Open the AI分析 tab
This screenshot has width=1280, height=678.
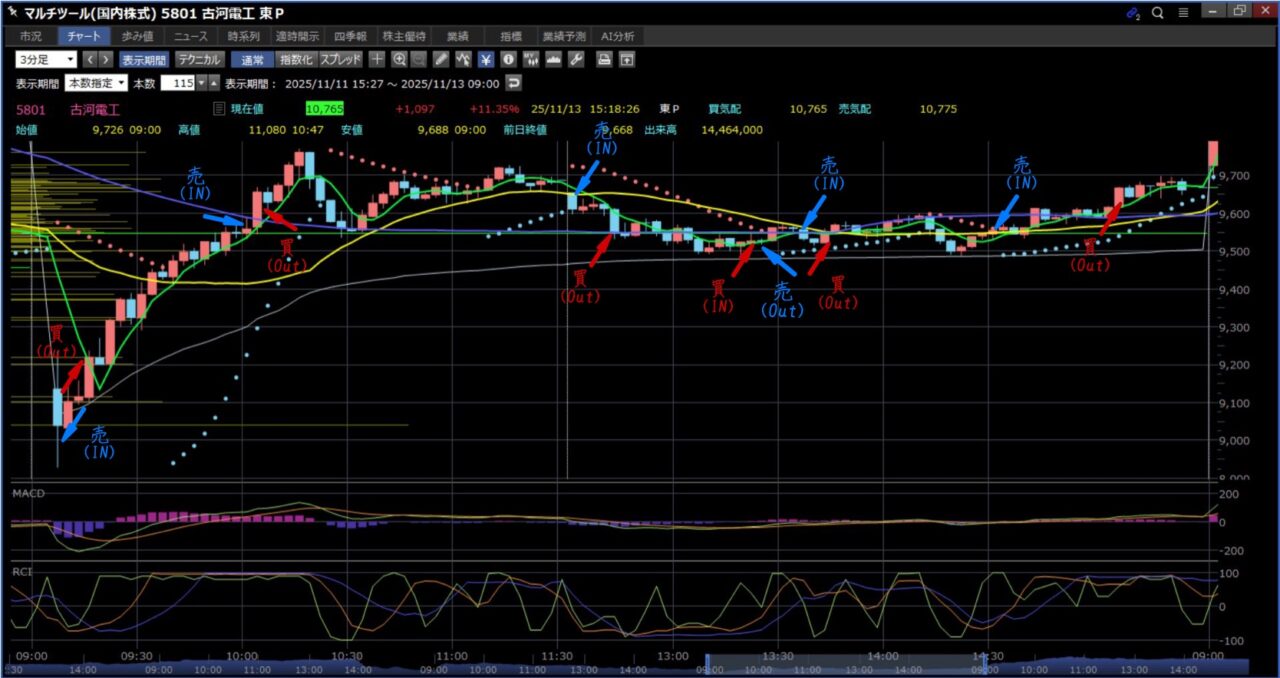coord(617,36)
